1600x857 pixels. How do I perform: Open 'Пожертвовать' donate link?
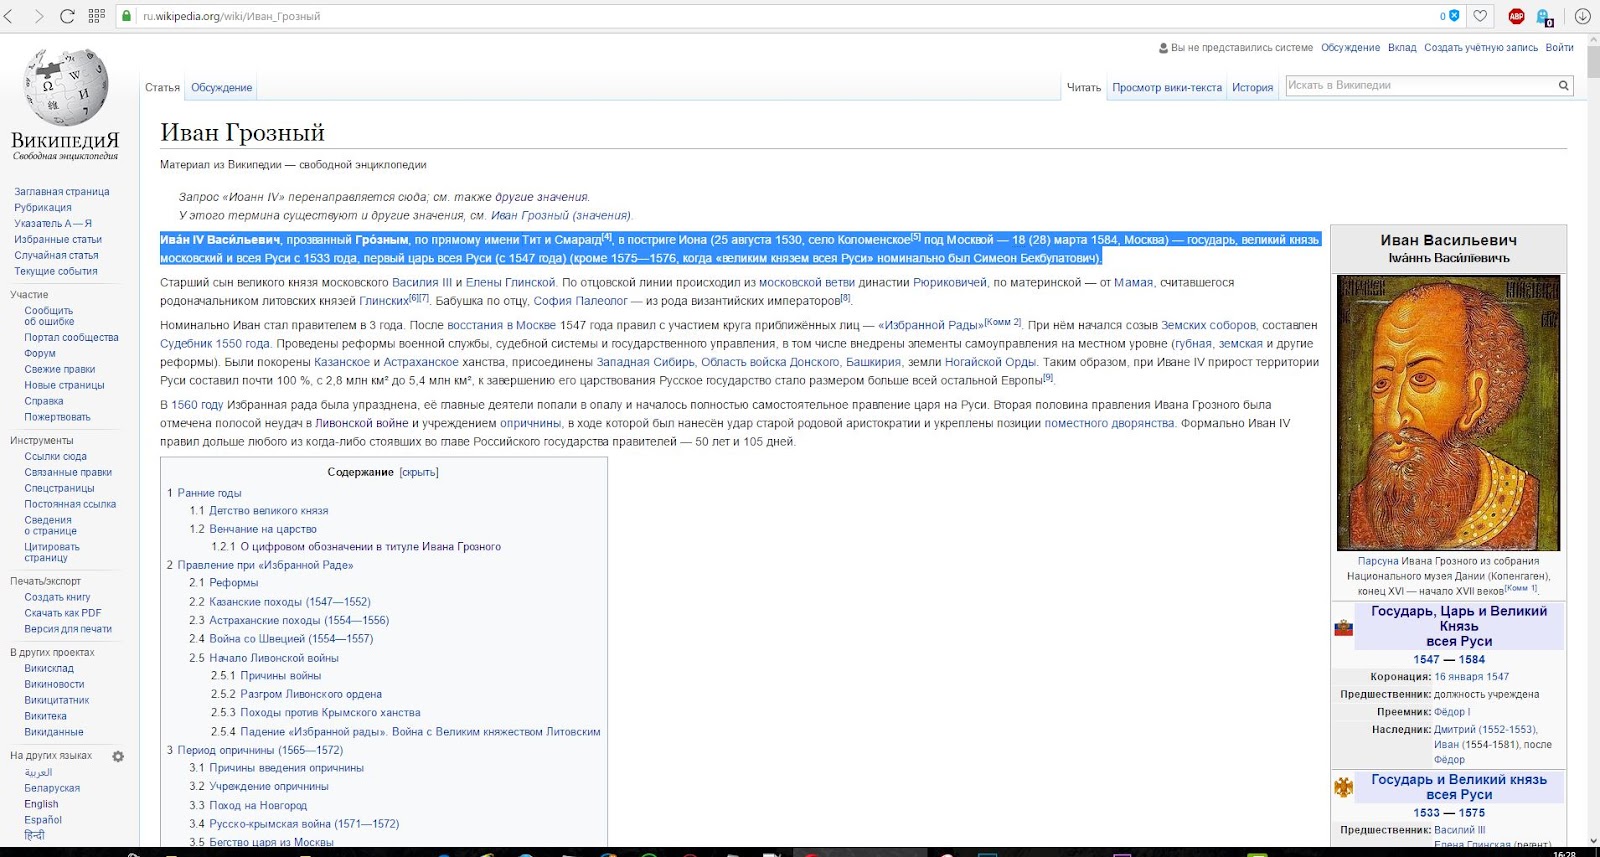point(57,417)
